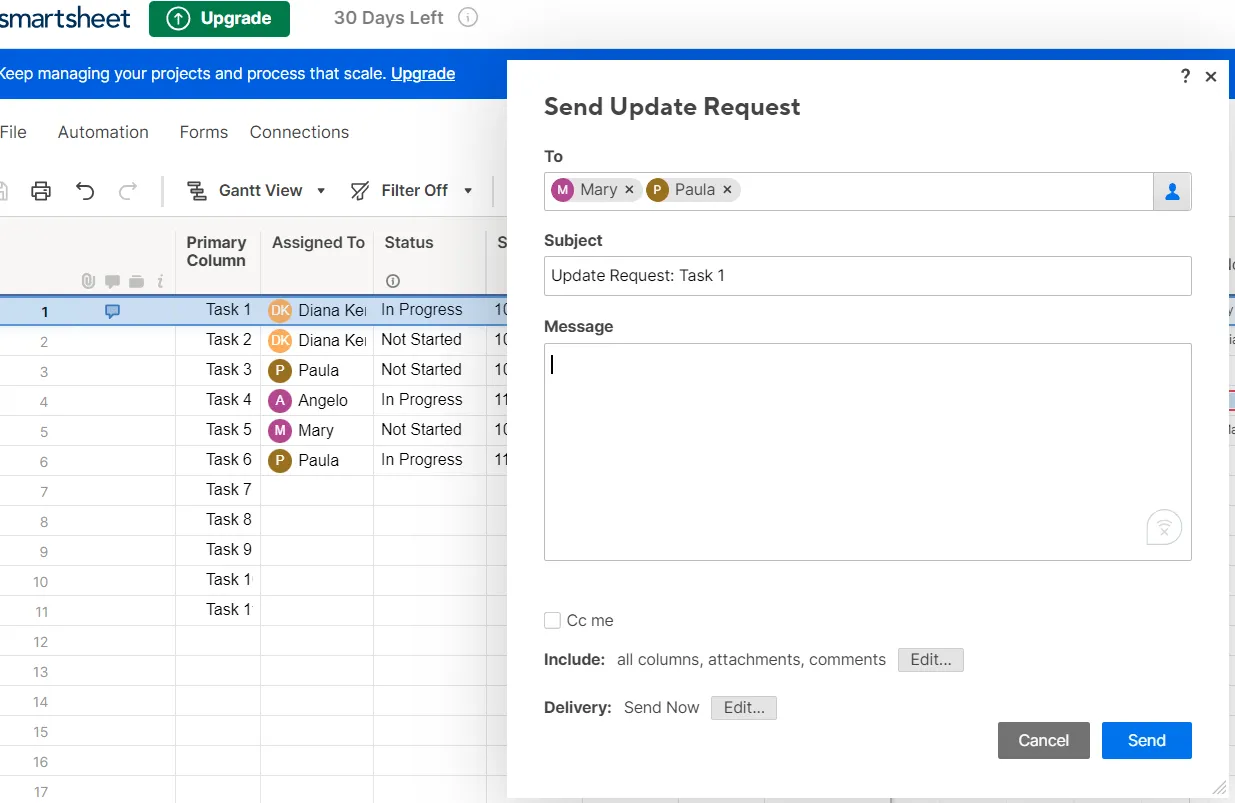Click Edit button next to Delivery
1235x803 pixels.
(744, 708)
